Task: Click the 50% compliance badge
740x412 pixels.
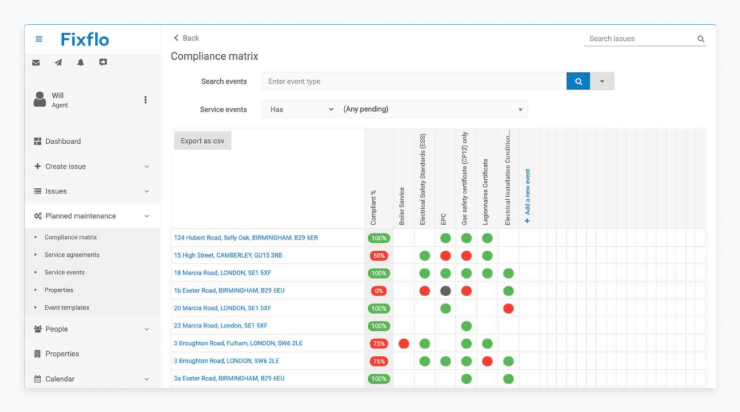Action: (379, 256)
